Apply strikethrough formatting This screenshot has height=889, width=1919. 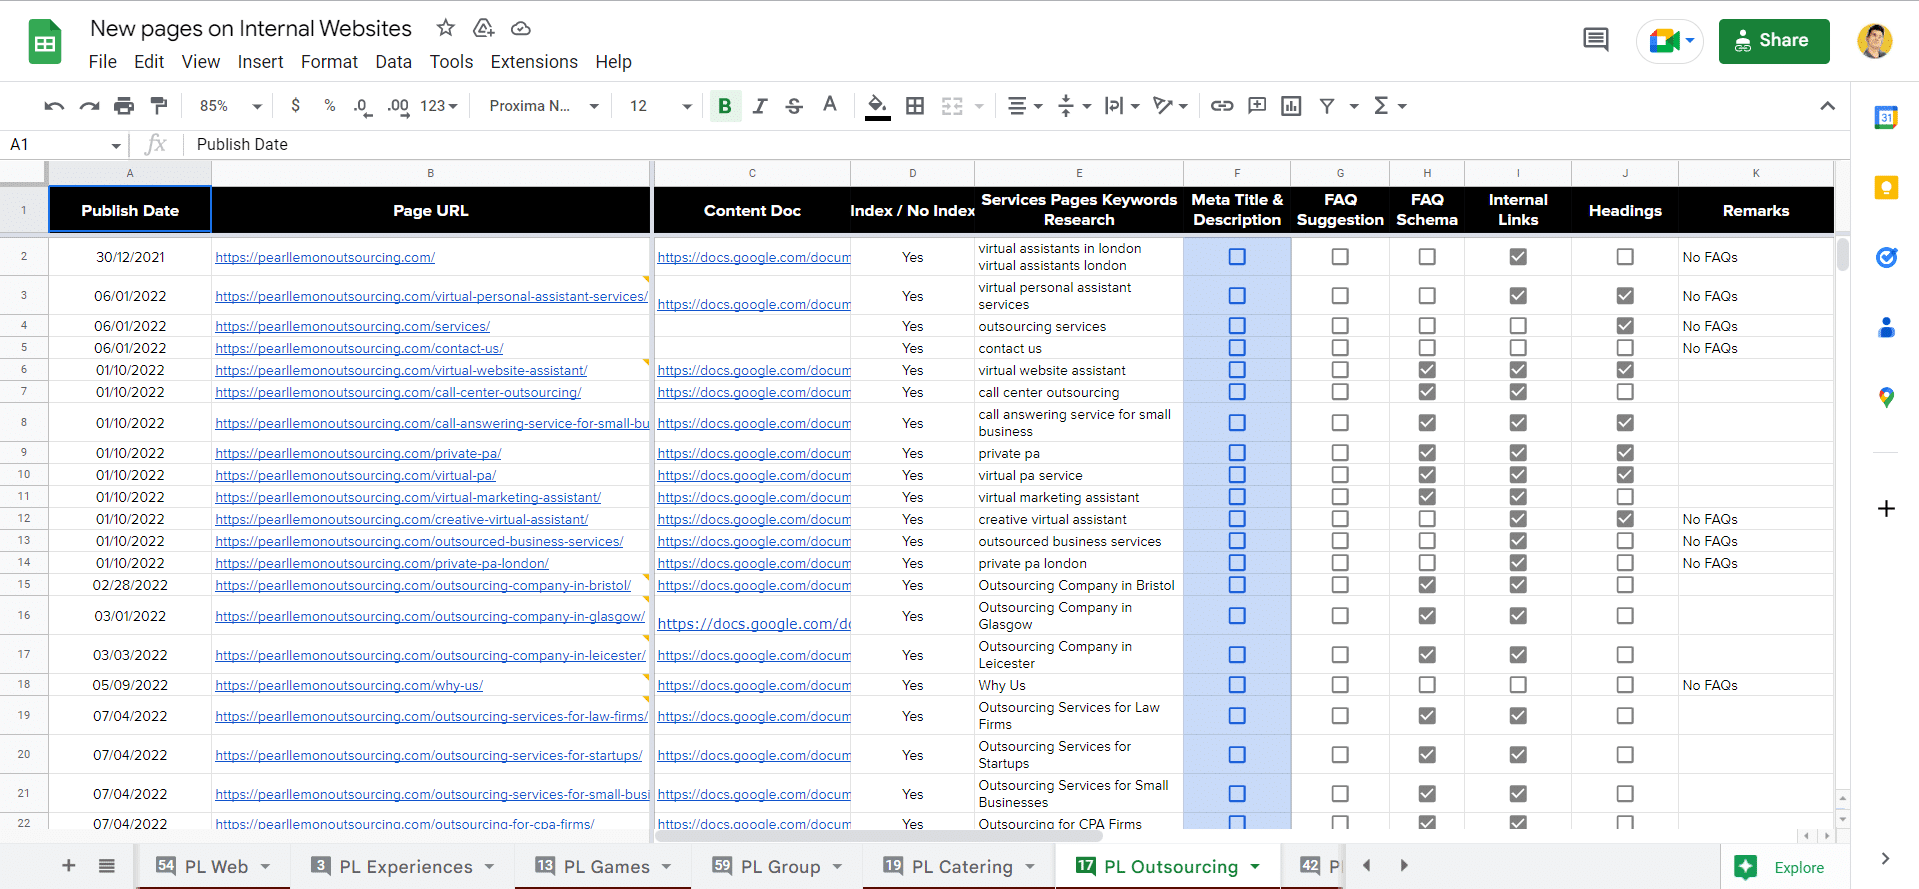point(794,106)
